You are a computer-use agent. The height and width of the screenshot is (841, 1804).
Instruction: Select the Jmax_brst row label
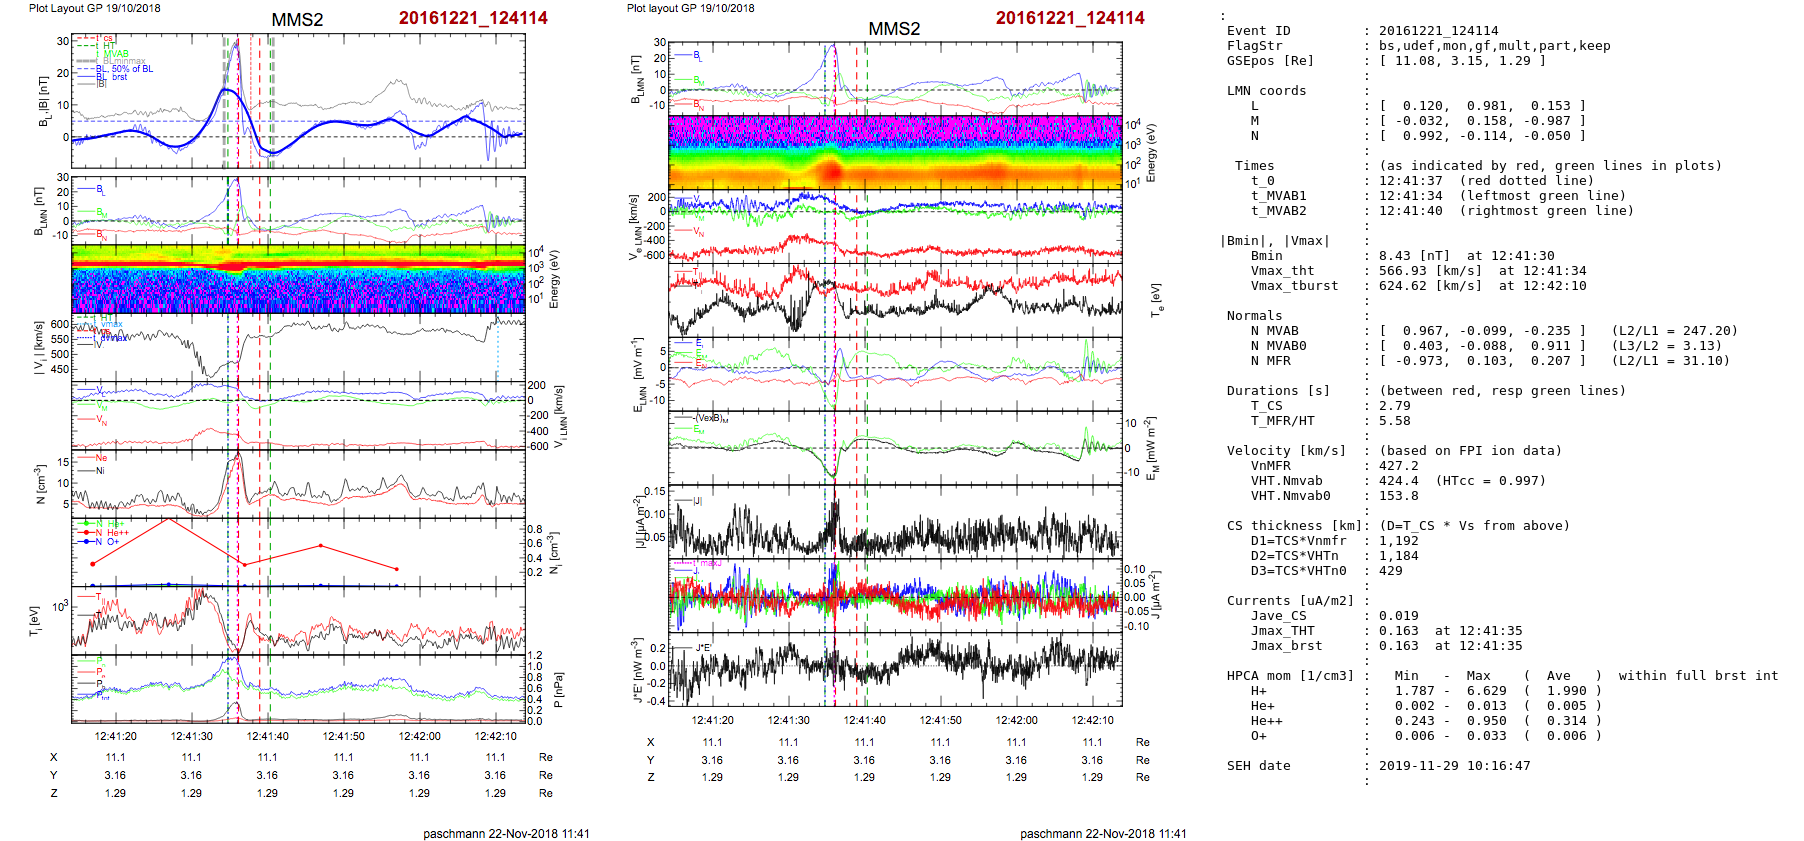[1286, 646]
